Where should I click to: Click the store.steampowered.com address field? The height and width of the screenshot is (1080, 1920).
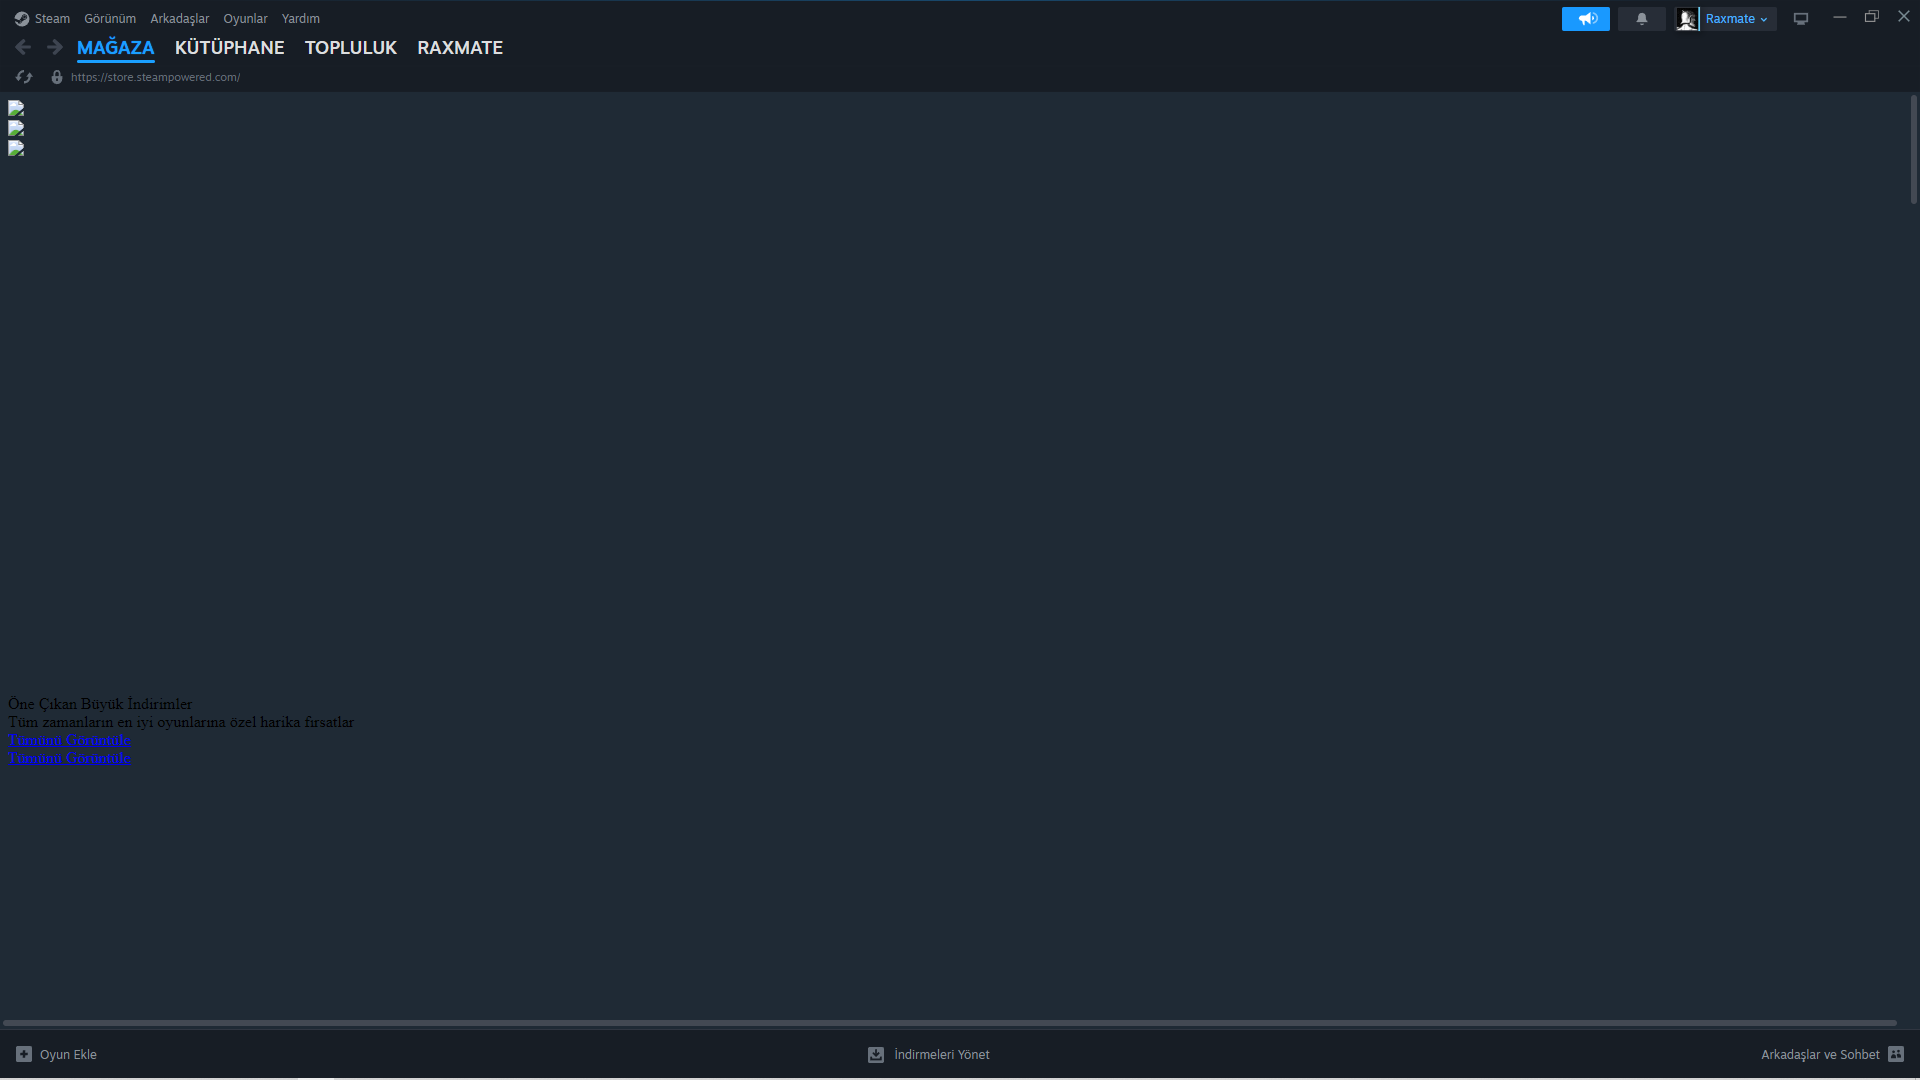pos(155,77)
